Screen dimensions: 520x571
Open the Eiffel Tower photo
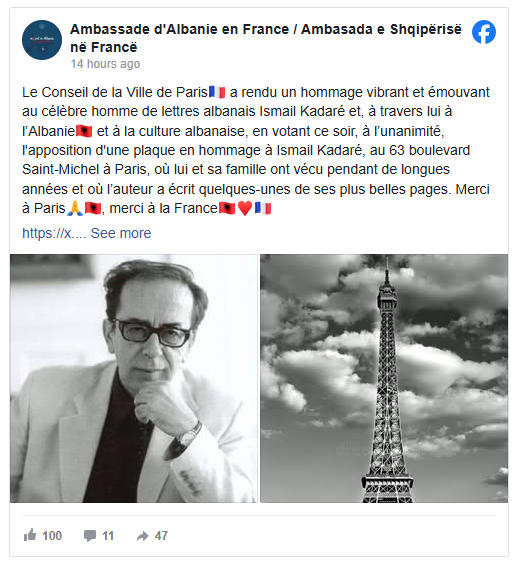coord(384,378)
